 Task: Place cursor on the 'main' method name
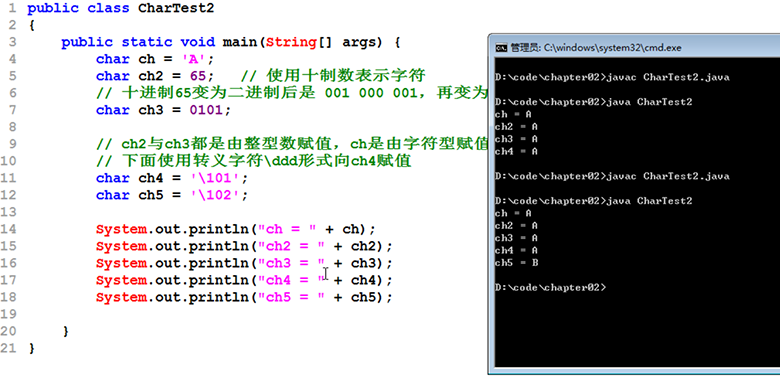[x=240, y=42]
